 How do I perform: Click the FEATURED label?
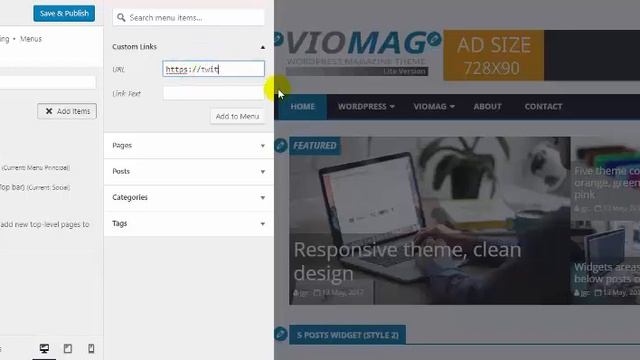click(x=315, y=146)
